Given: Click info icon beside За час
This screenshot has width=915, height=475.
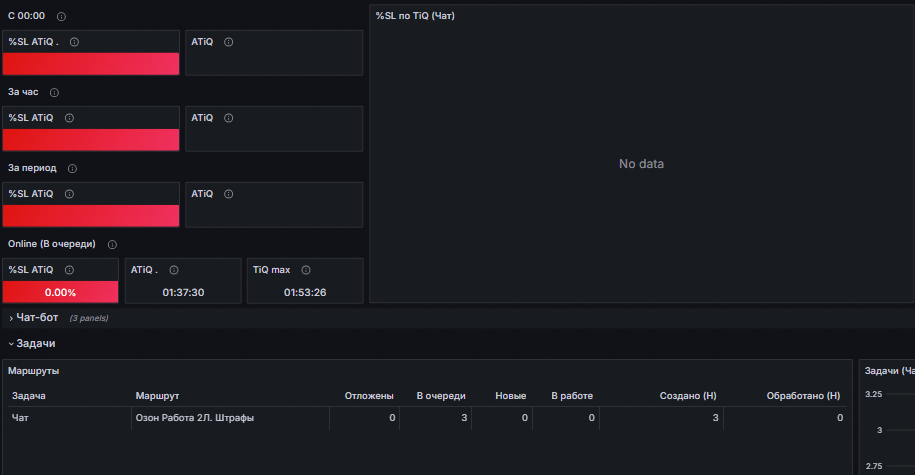Looking at the screenshot, I should pos(54,92).
